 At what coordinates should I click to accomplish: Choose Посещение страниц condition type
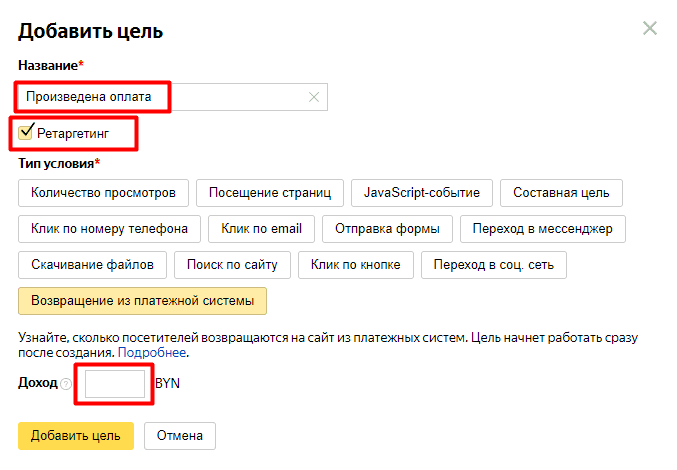tap(270, 192)
